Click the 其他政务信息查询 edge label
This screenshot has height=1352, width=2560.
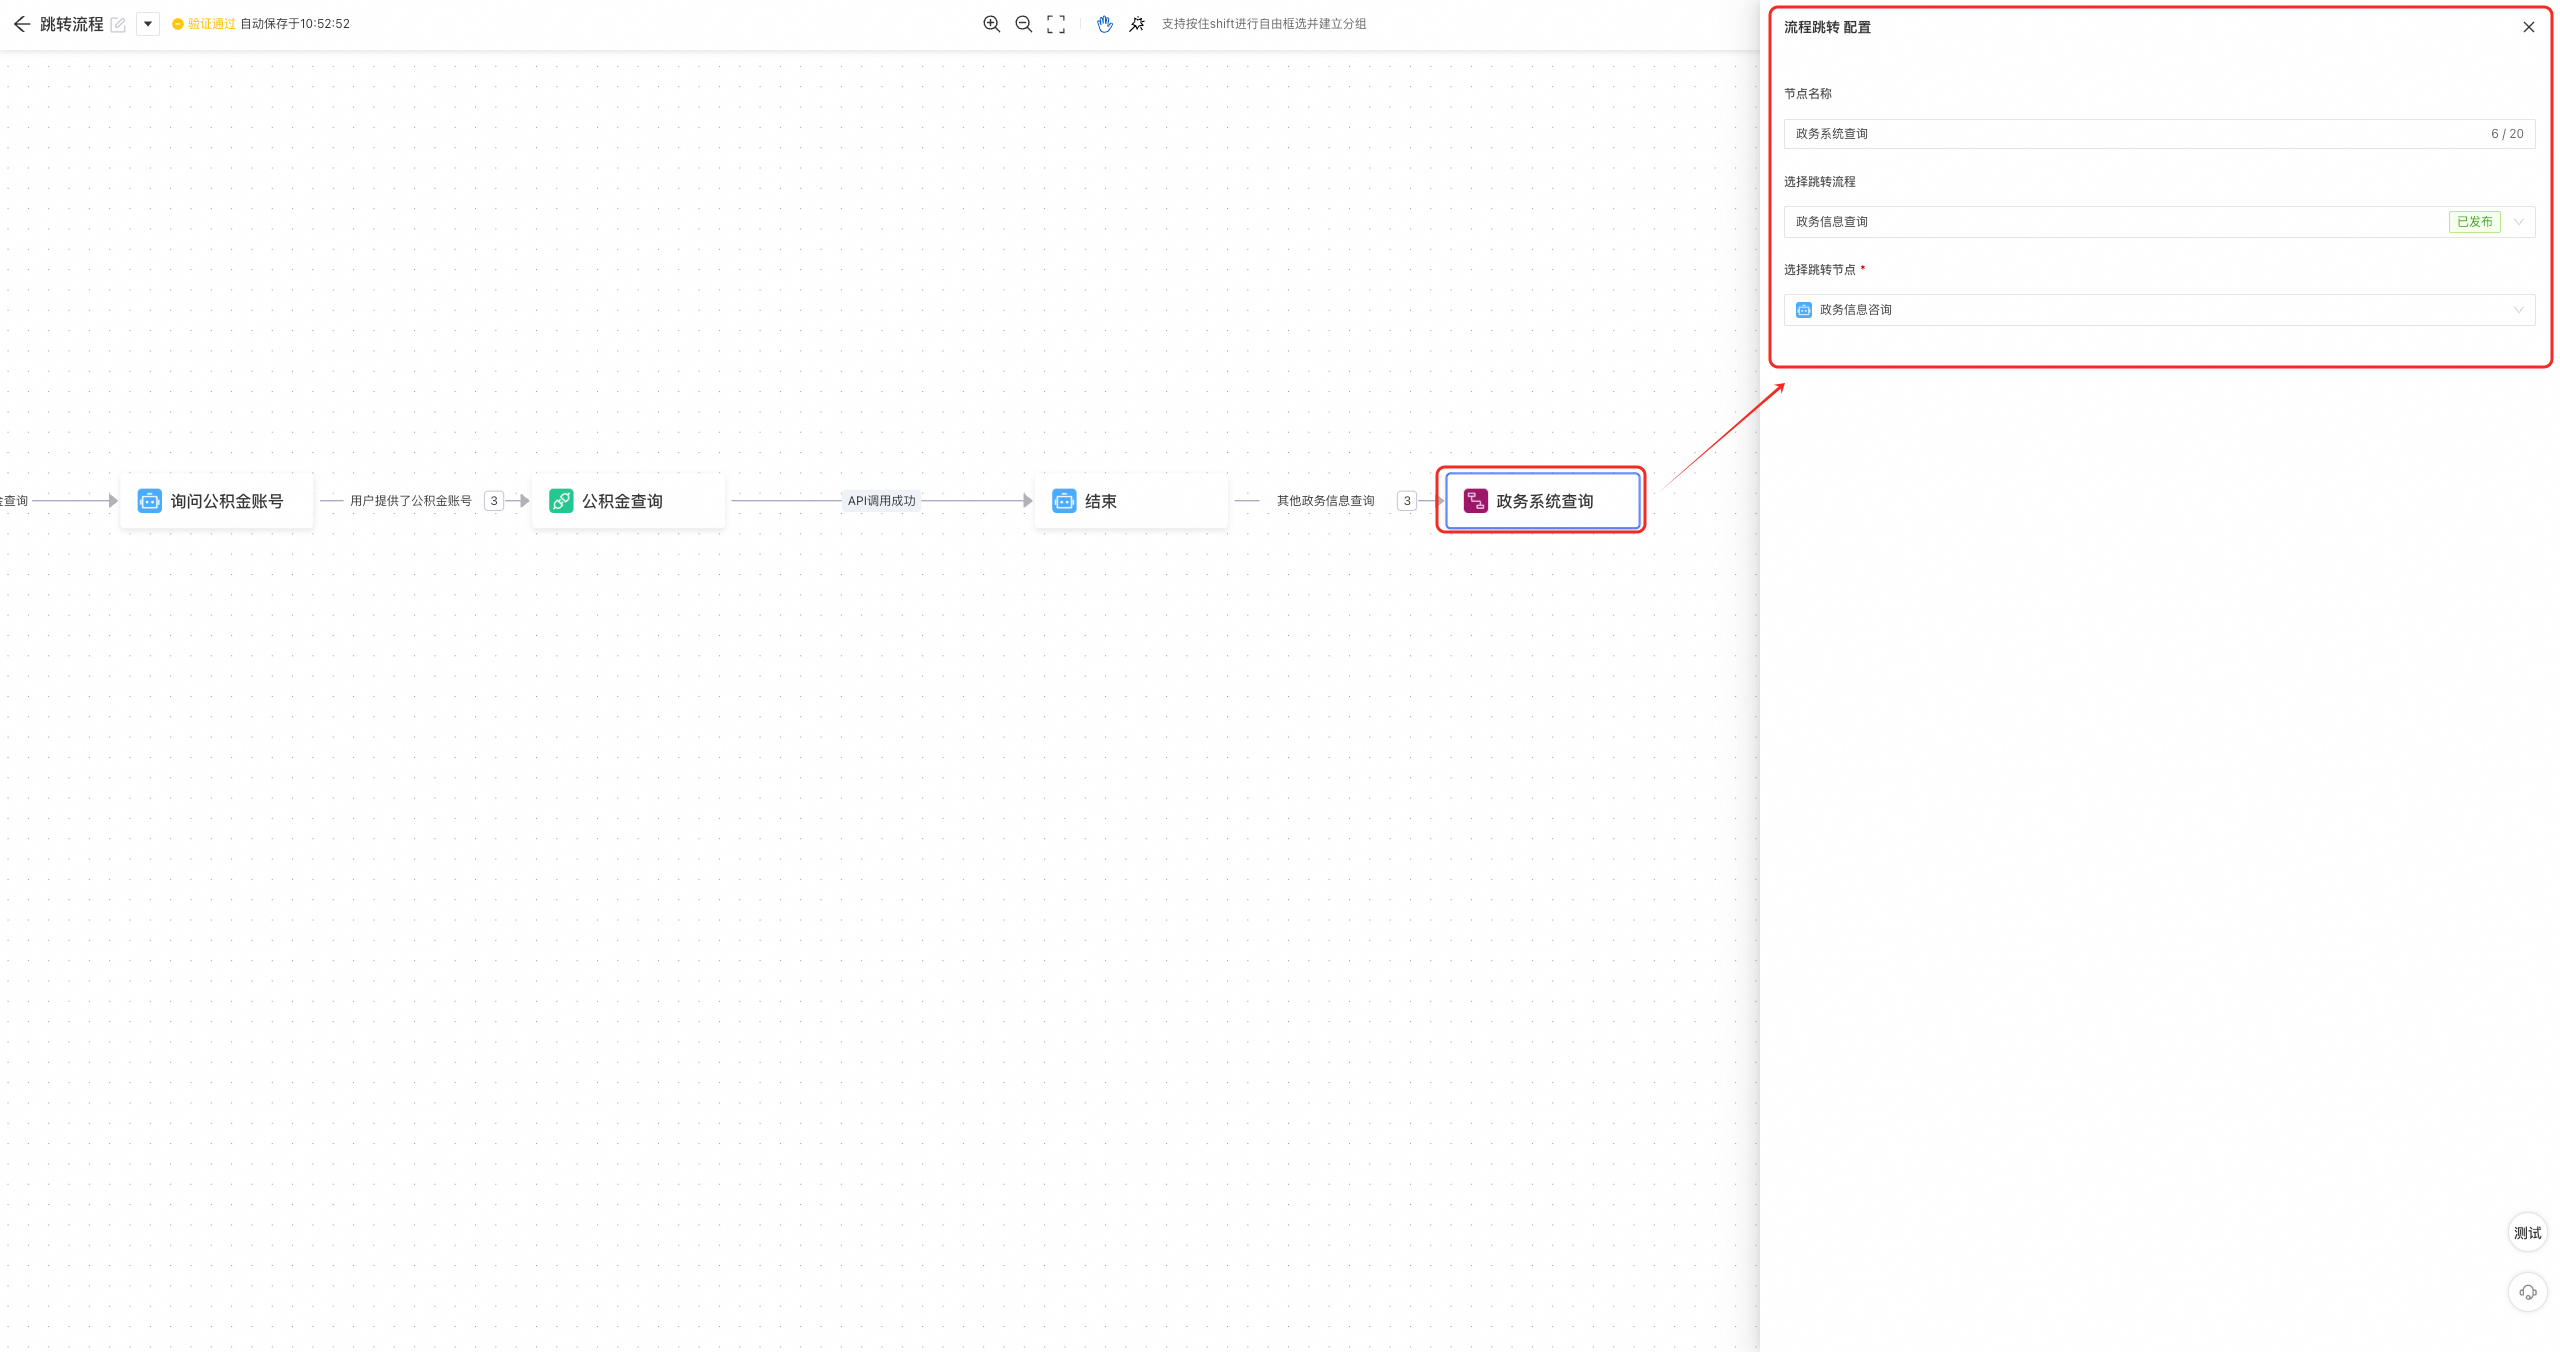(1326, 501)
